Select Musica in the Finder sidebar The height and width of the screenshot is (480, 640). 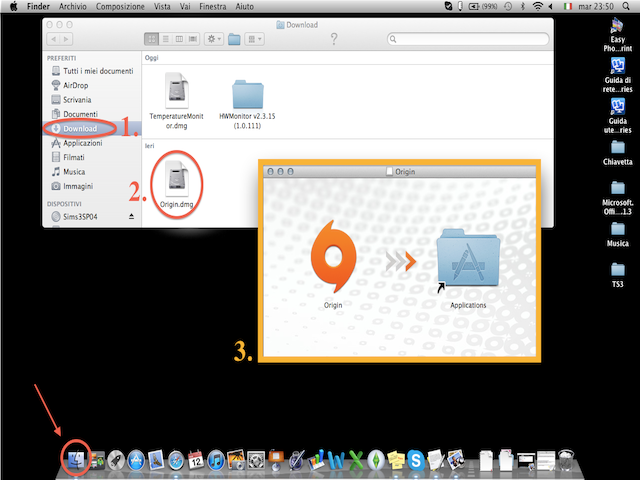coord(92,172)
